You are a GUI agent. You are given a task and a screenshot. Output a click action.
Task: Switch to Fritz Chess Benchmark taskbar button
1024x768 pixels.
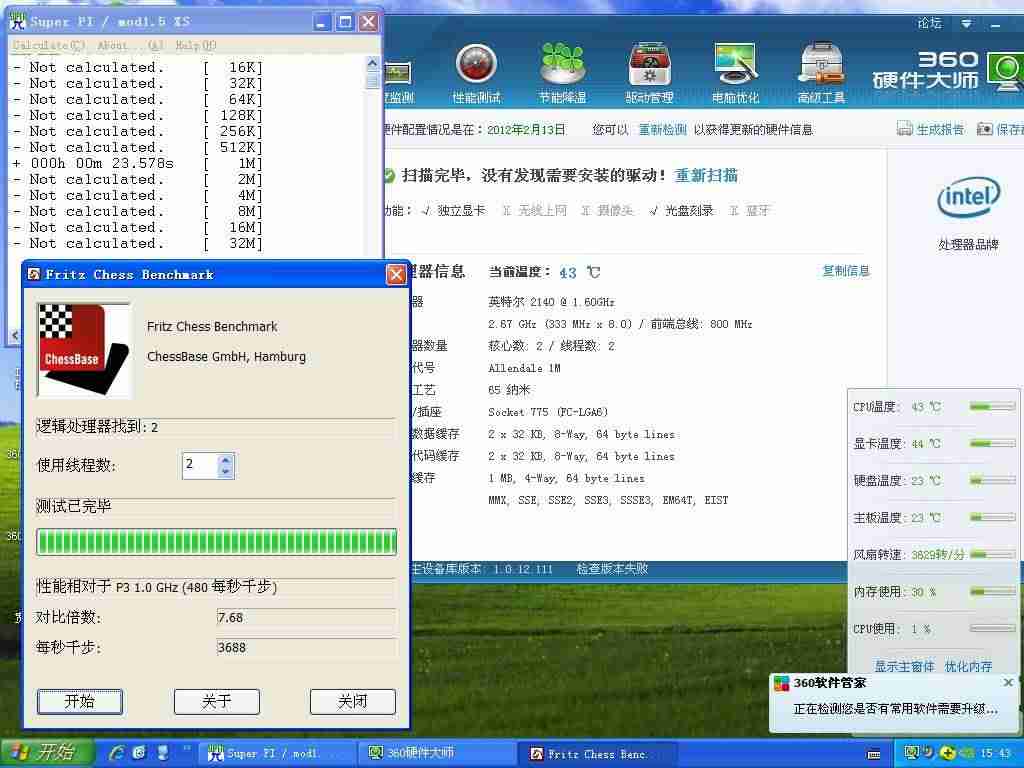click(x=596, y=754)
